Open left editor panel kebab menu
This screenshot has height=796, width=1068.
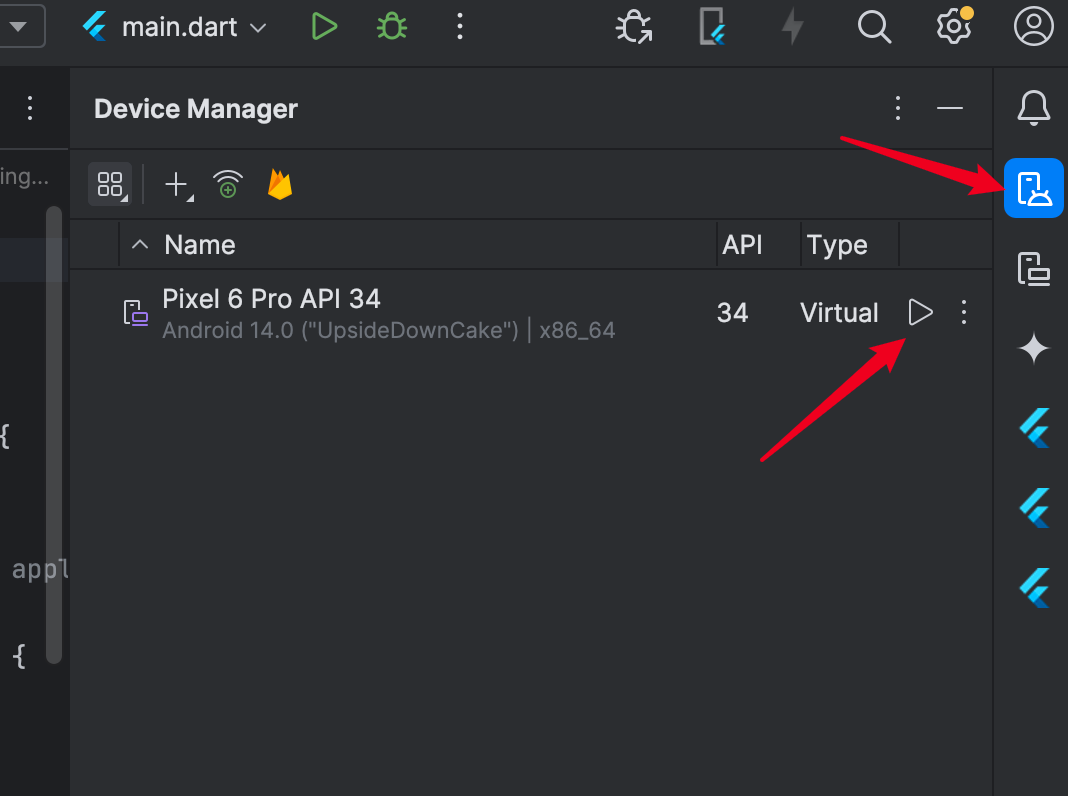click(30, 108)
